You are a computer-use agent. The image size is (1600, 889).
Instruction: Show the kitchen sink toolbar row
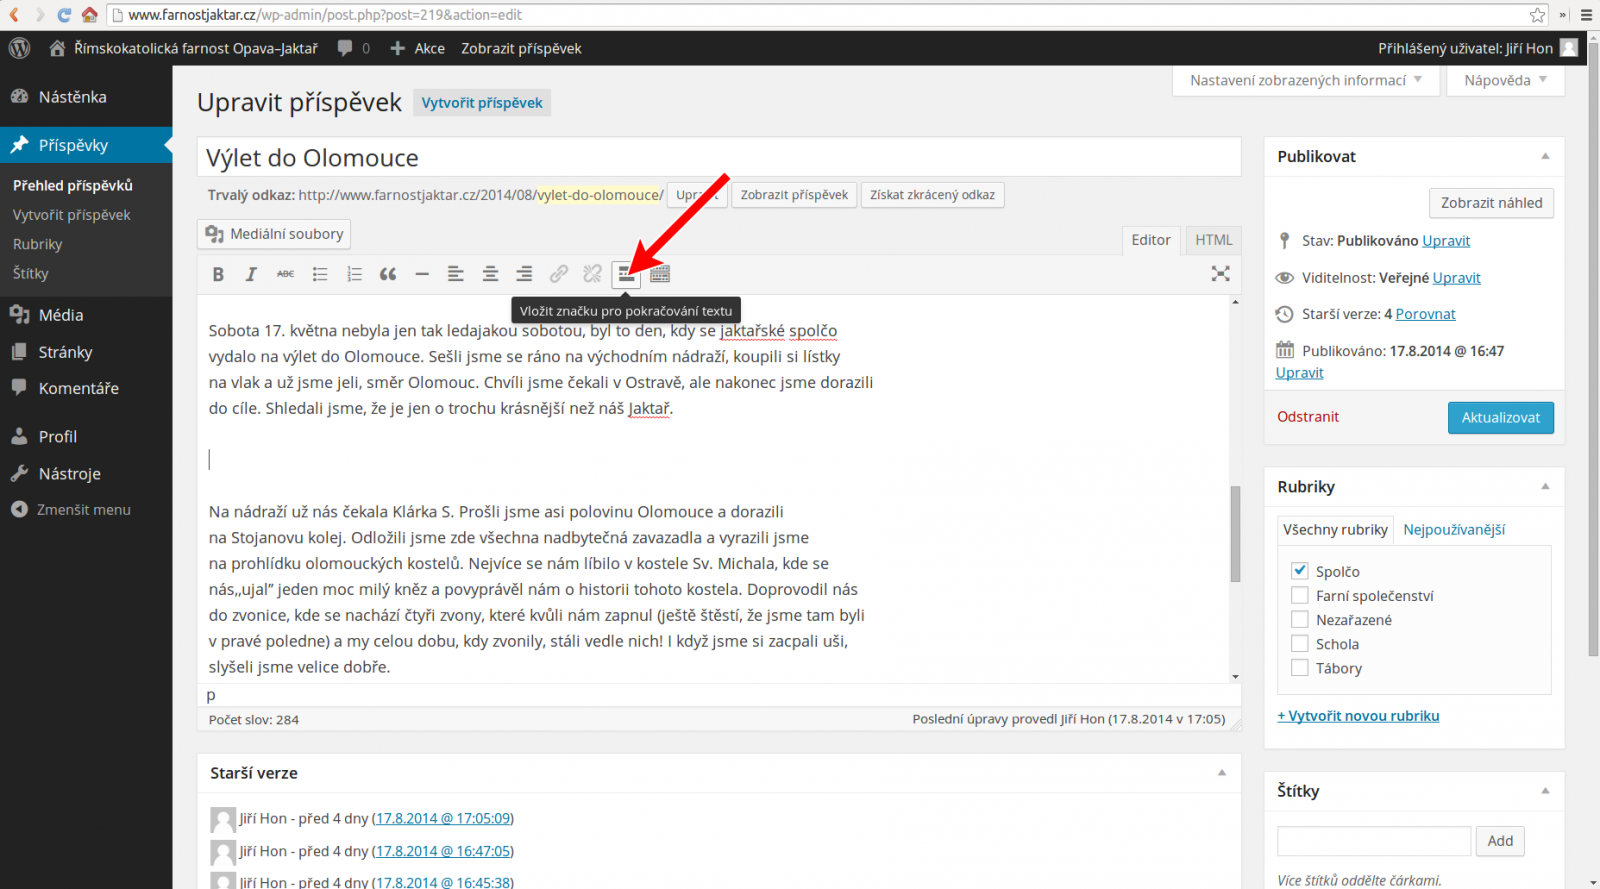[x=660, y=274]
